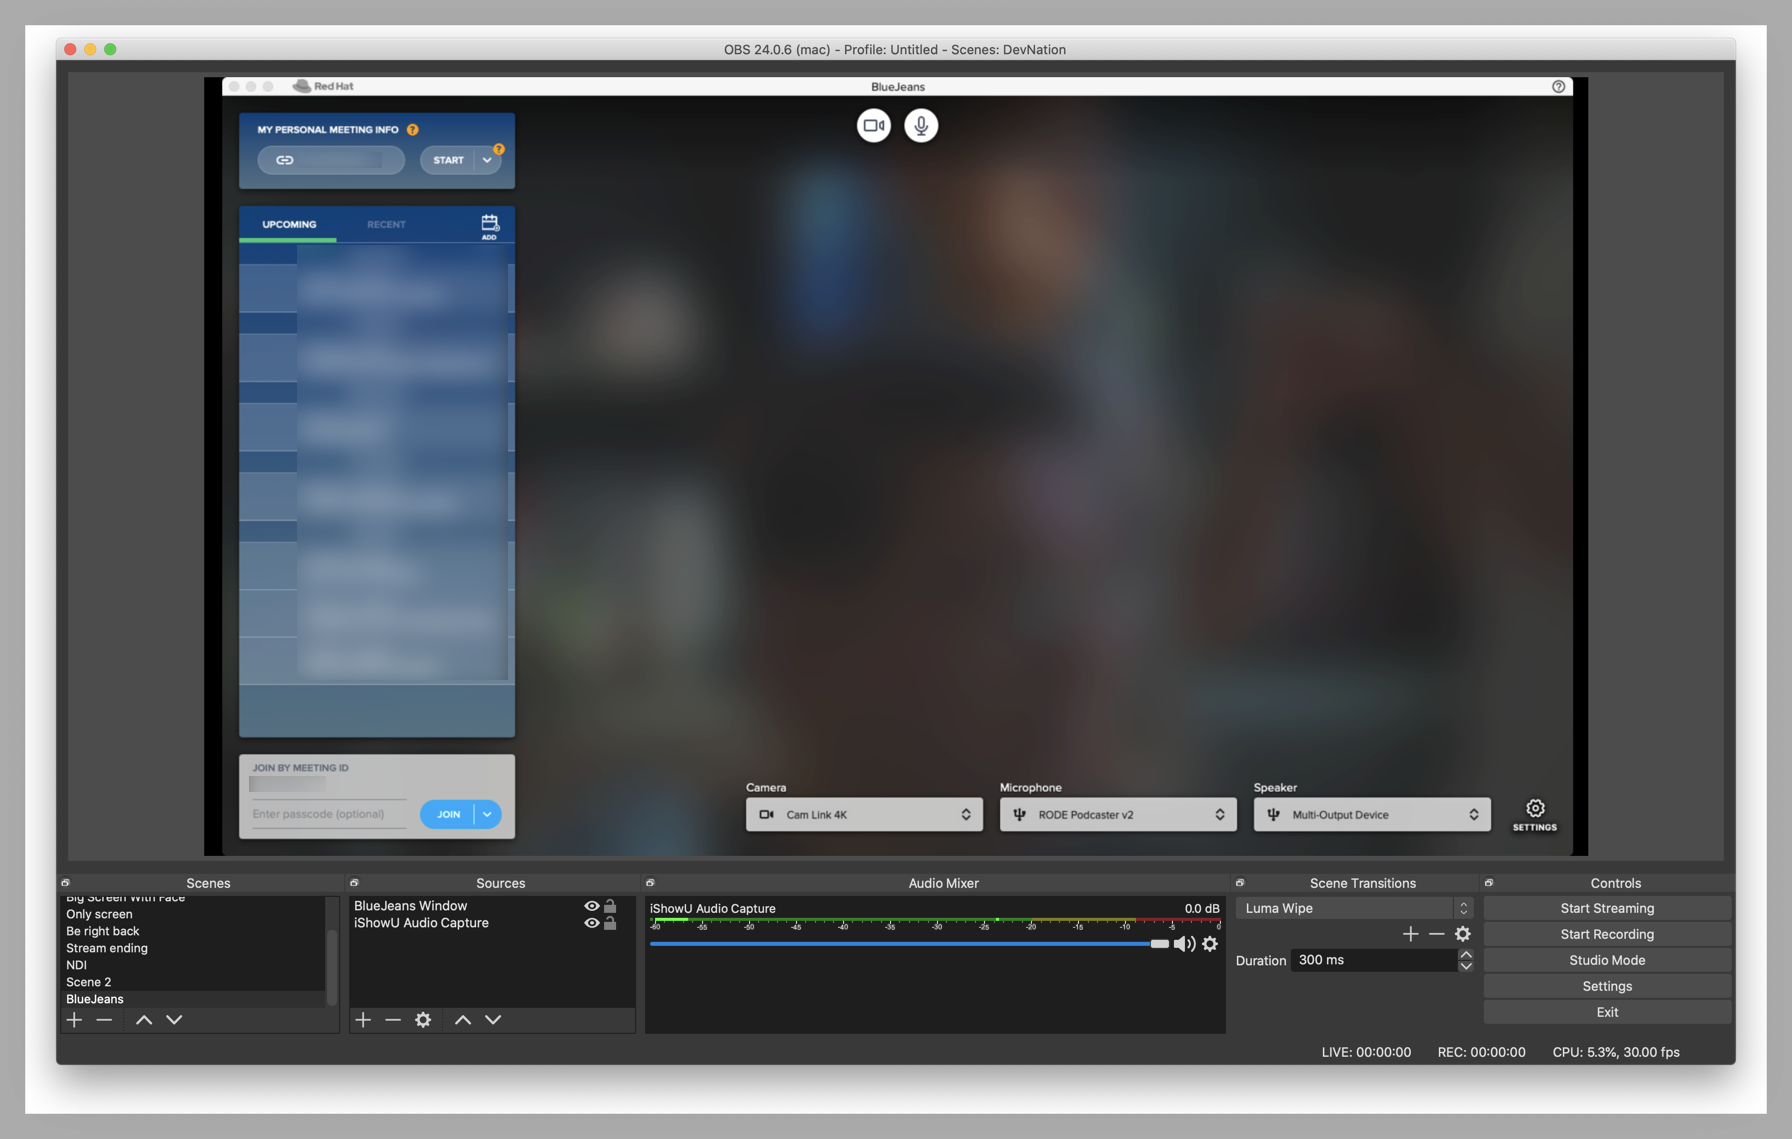Remove selected scene with minus
The width and height of the screenshot is (1792, 1139).
pos(104,1019)
